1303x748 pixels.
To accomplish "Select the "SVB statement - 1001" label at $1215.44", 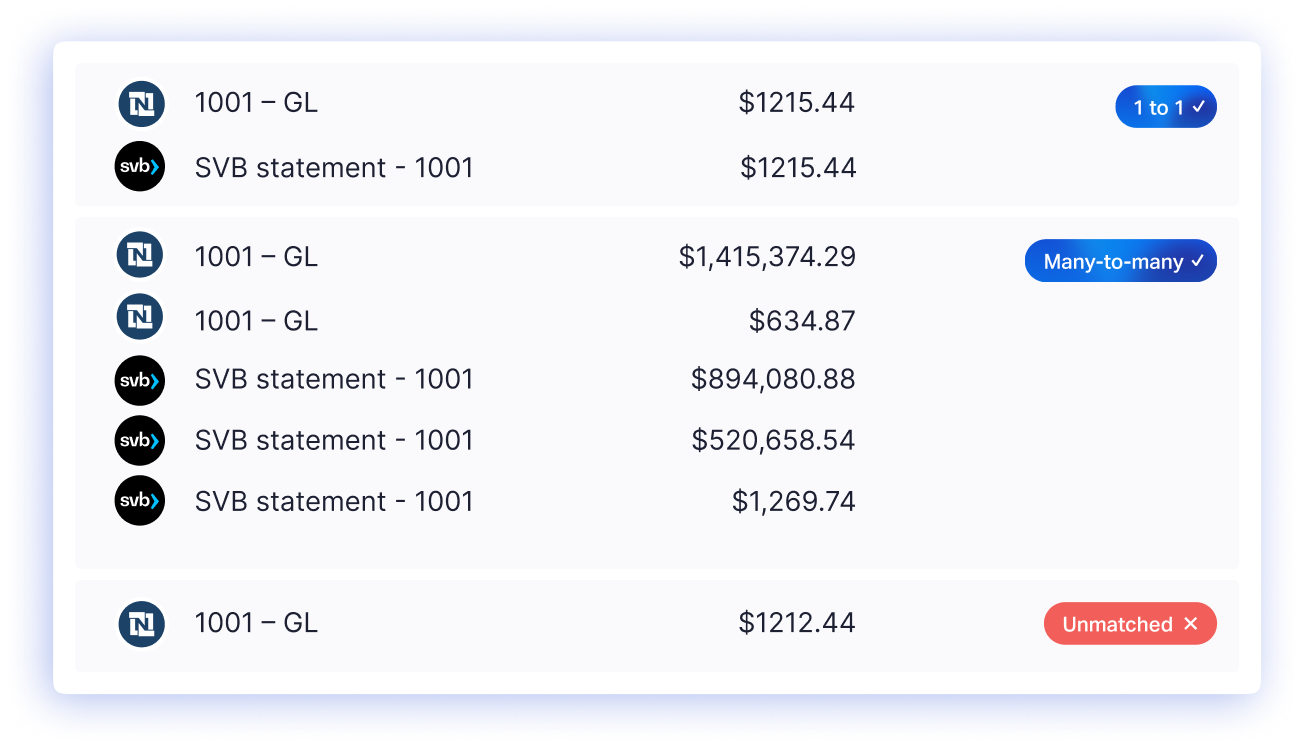I will [x=333, y=168].
